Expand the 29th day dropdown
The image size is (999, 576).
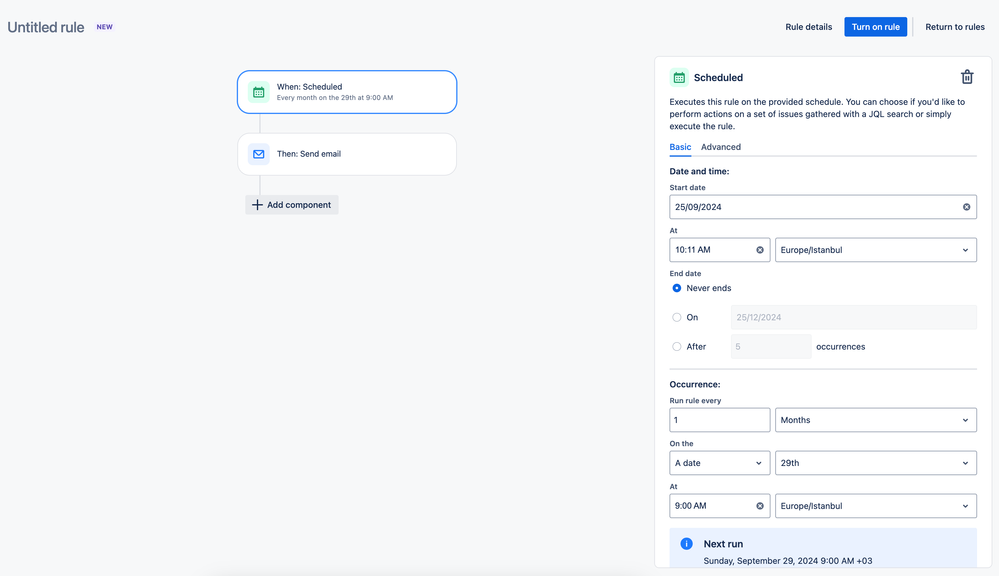[875, 463]
